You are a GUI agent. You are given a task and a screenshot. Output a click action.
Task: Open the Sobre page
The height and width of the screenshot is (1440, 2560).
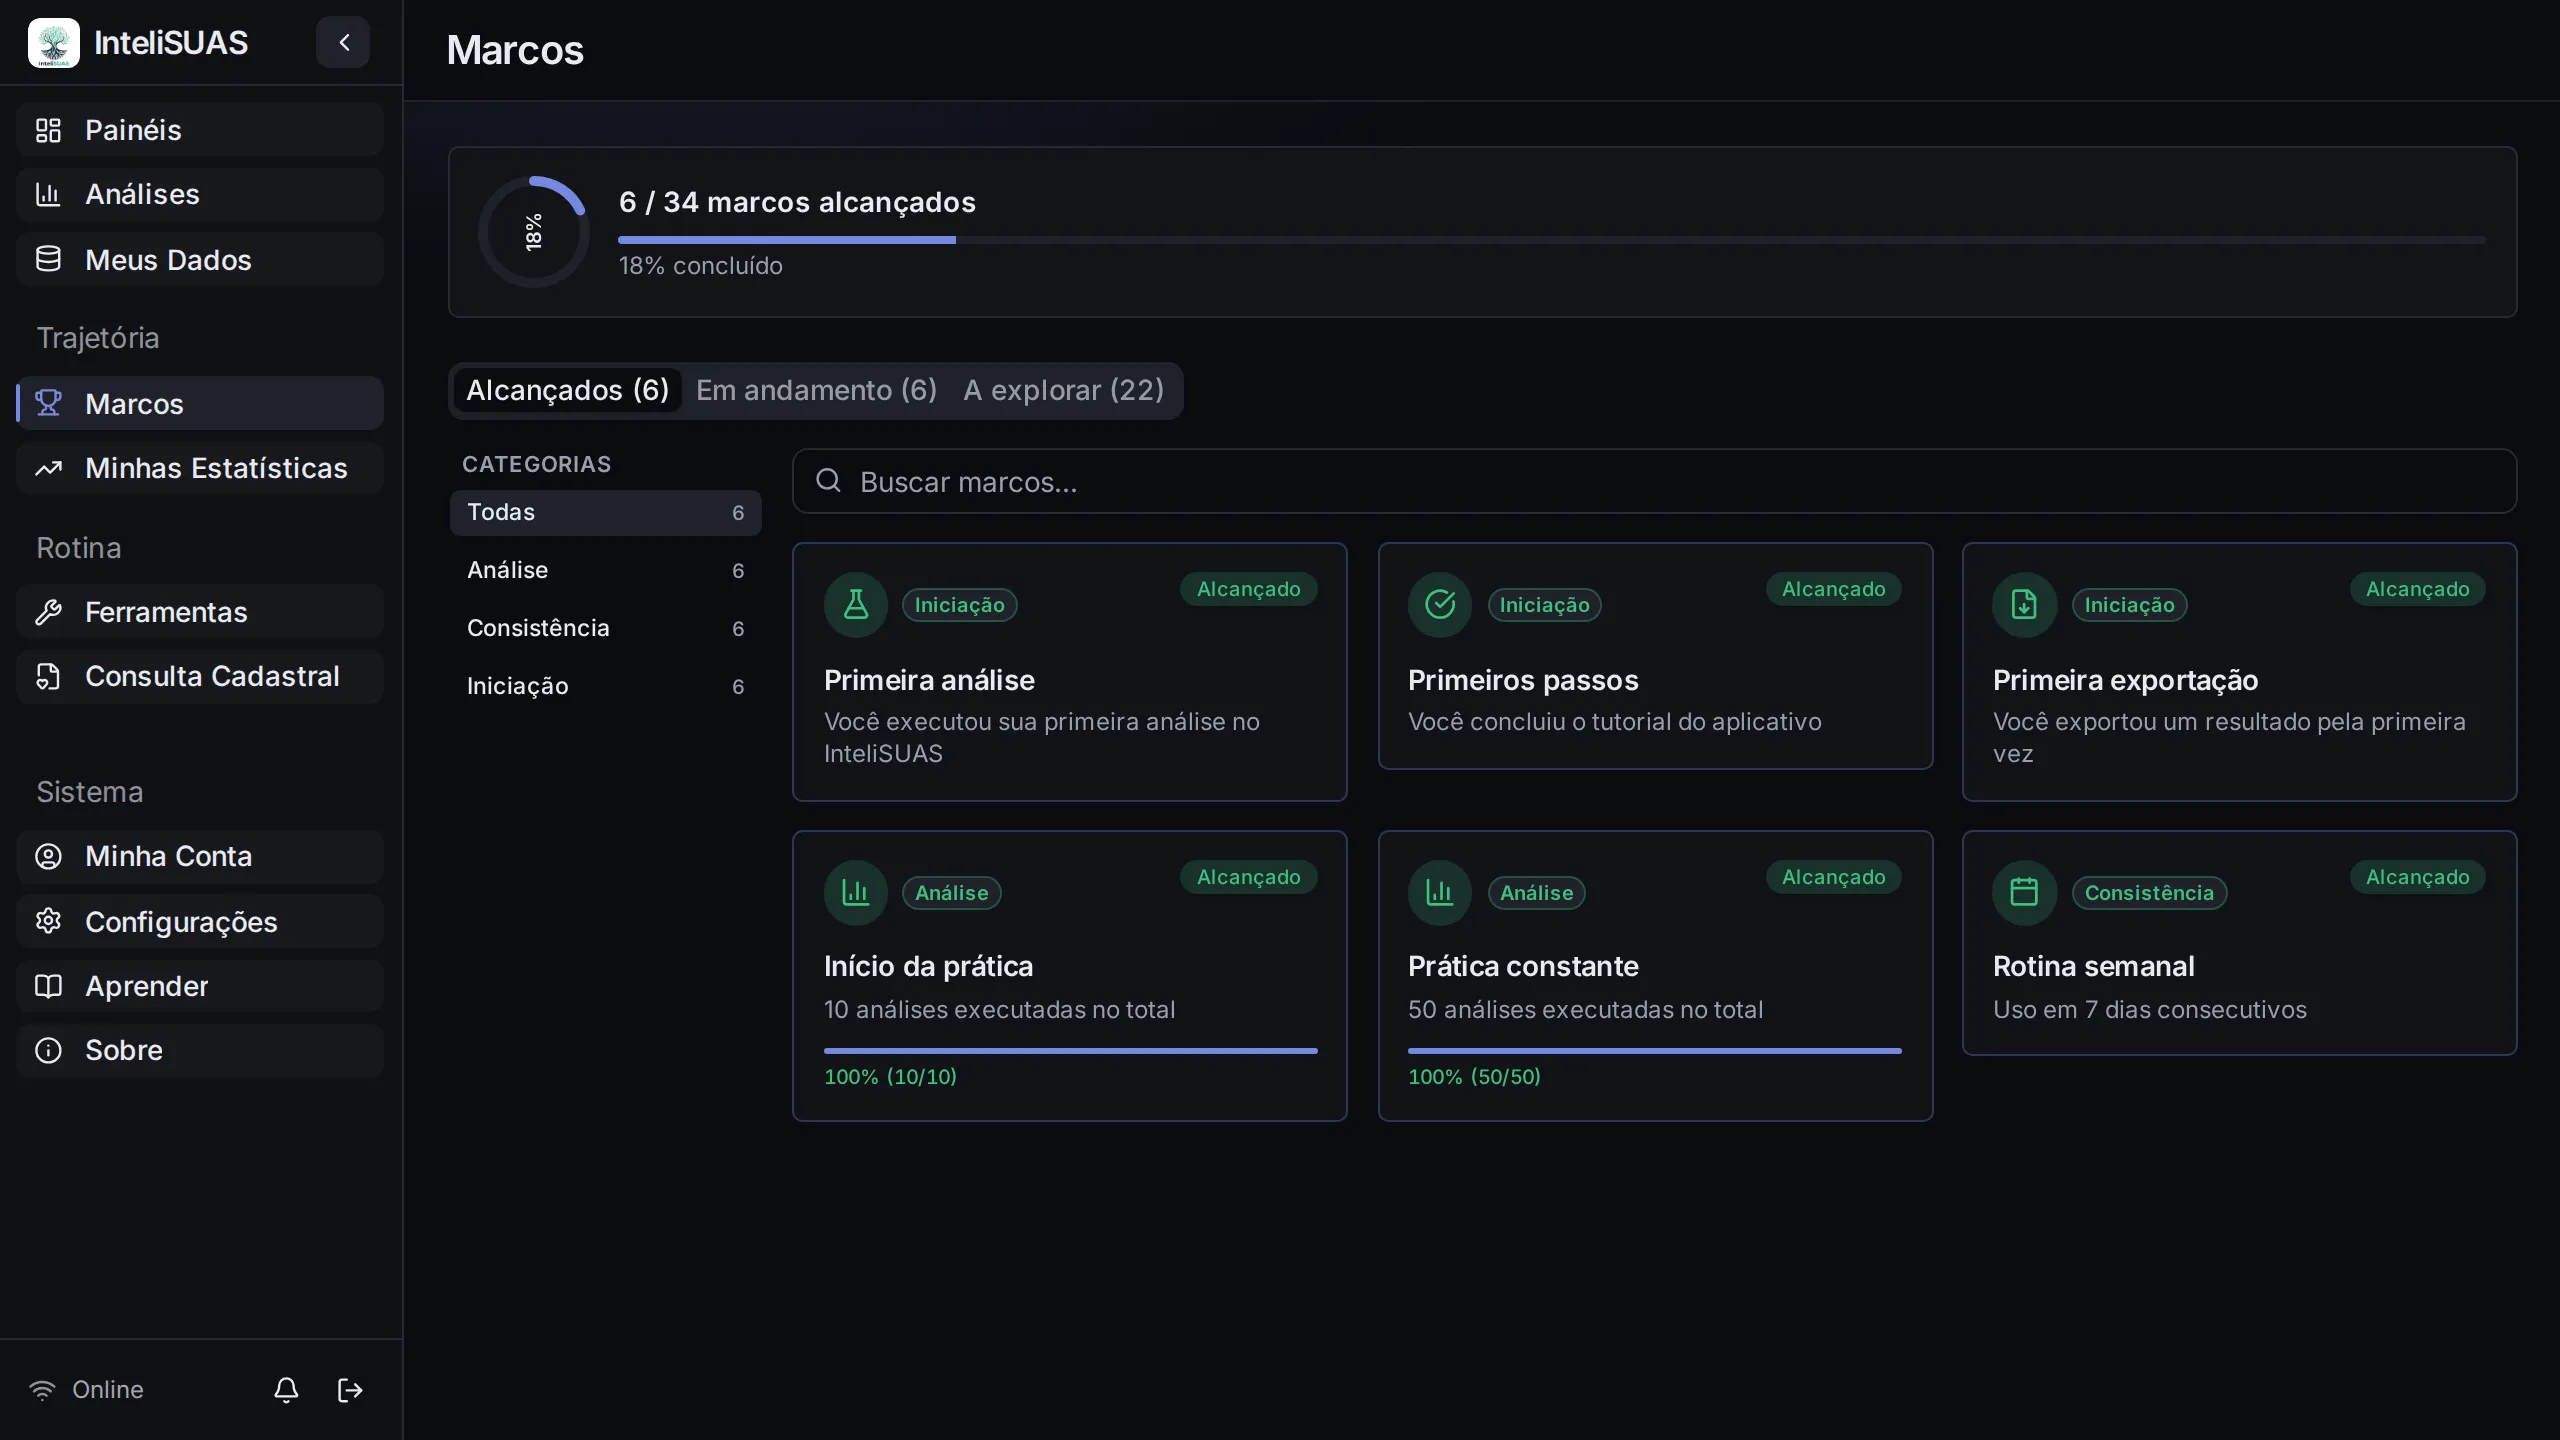pyautogui.click(x=200, y=1050)
